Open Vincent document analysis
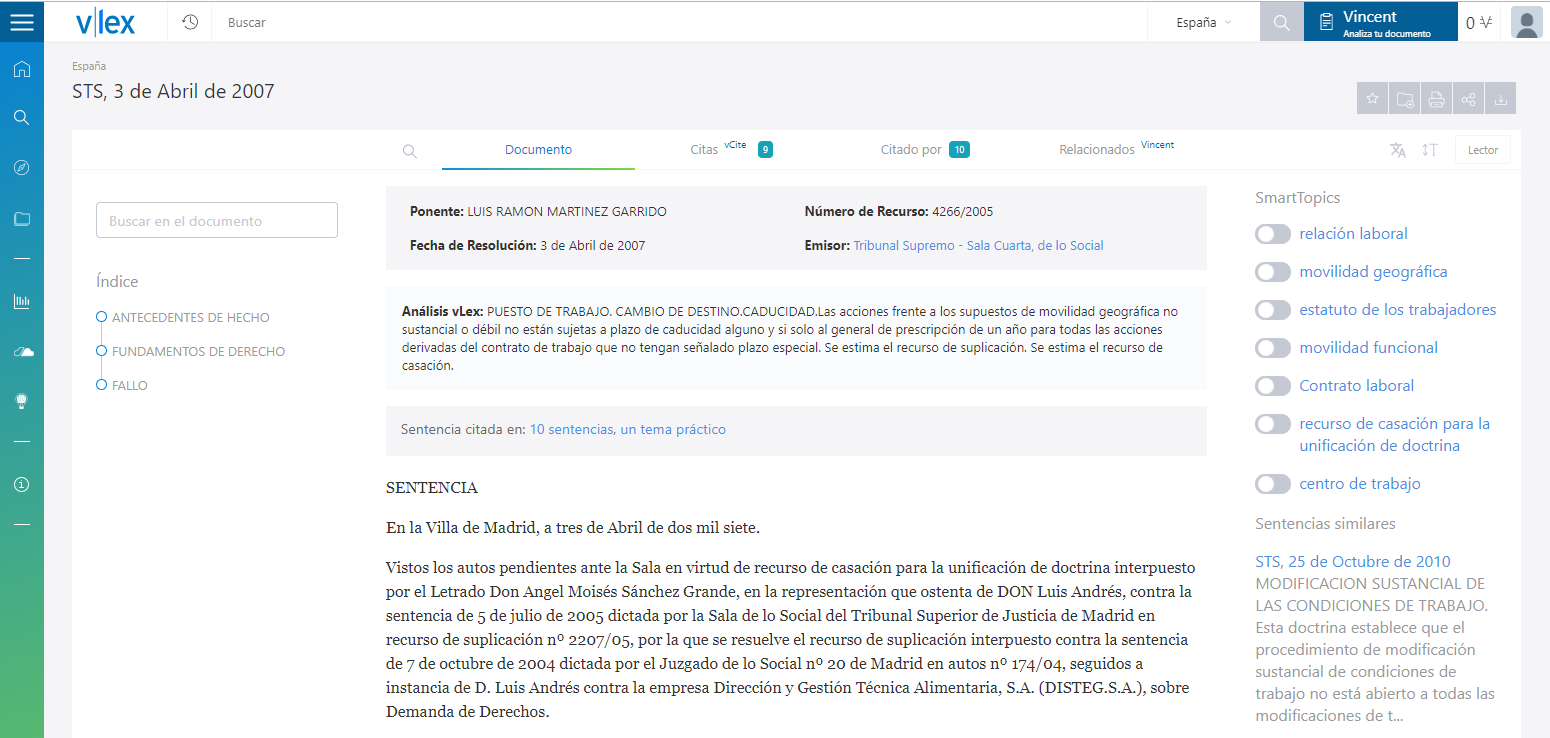 (1380, 21)
